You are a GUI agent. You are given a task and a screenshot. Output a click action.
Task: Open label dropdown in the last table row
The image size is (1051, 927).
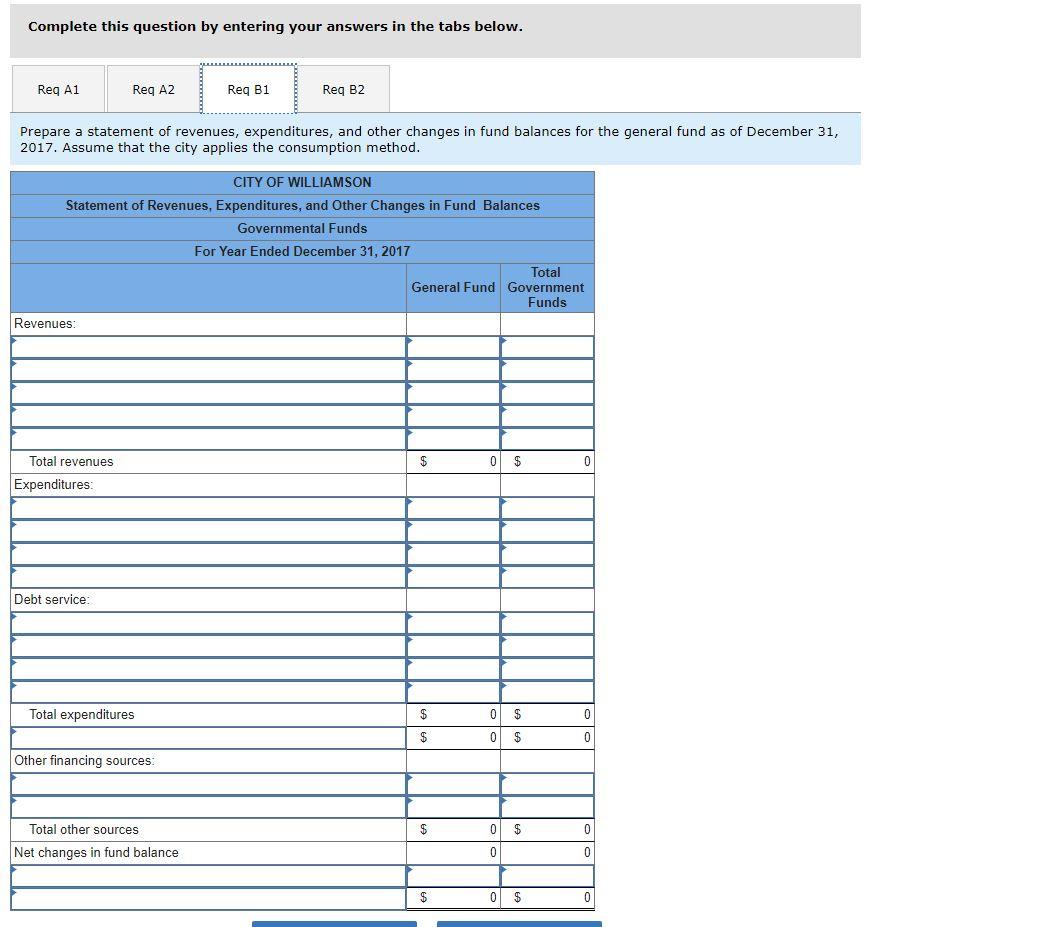click(x=208, y=899)
